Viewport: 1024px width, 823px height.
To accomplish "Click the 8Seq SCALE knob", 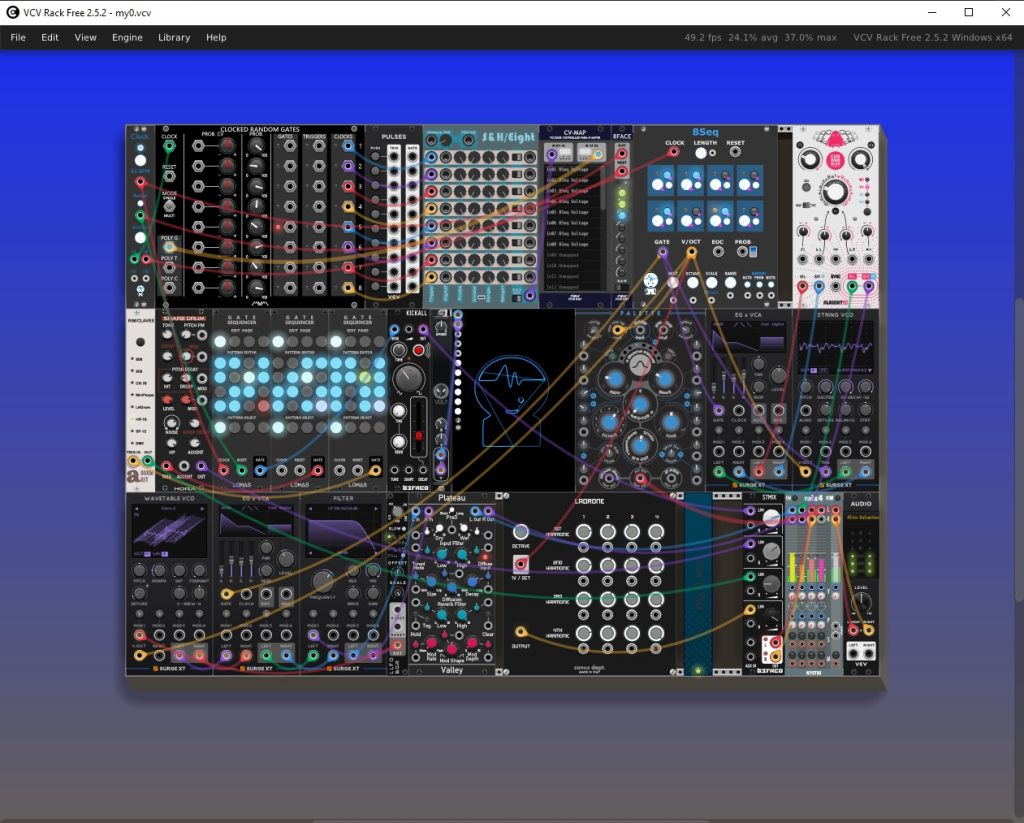I will pyautogui.click(x=711, y=283).
